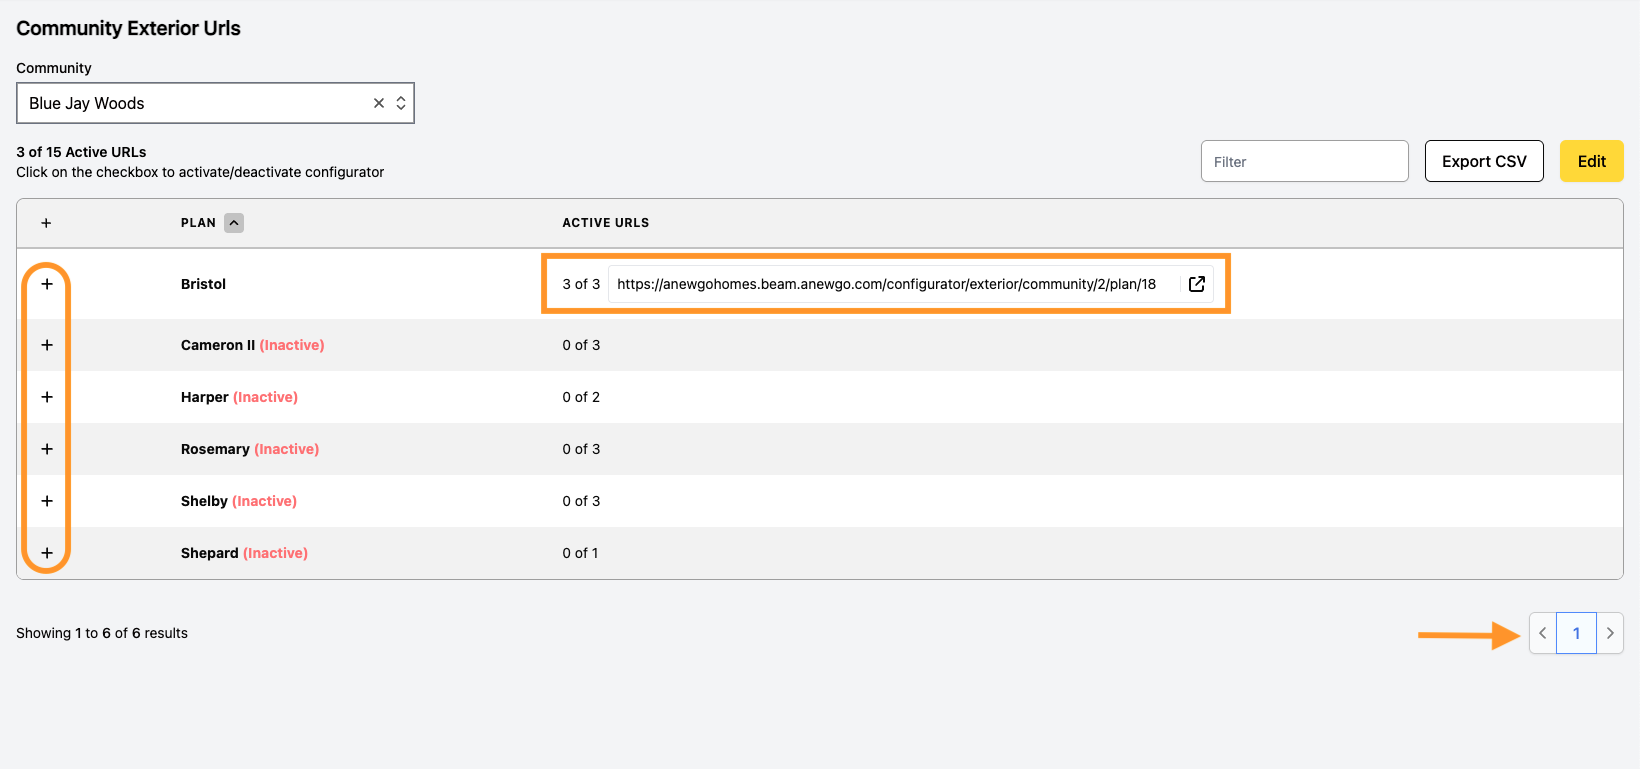Click the Blue Jay Woods community combo box
1640x769 pixels.
coord(215,103)
